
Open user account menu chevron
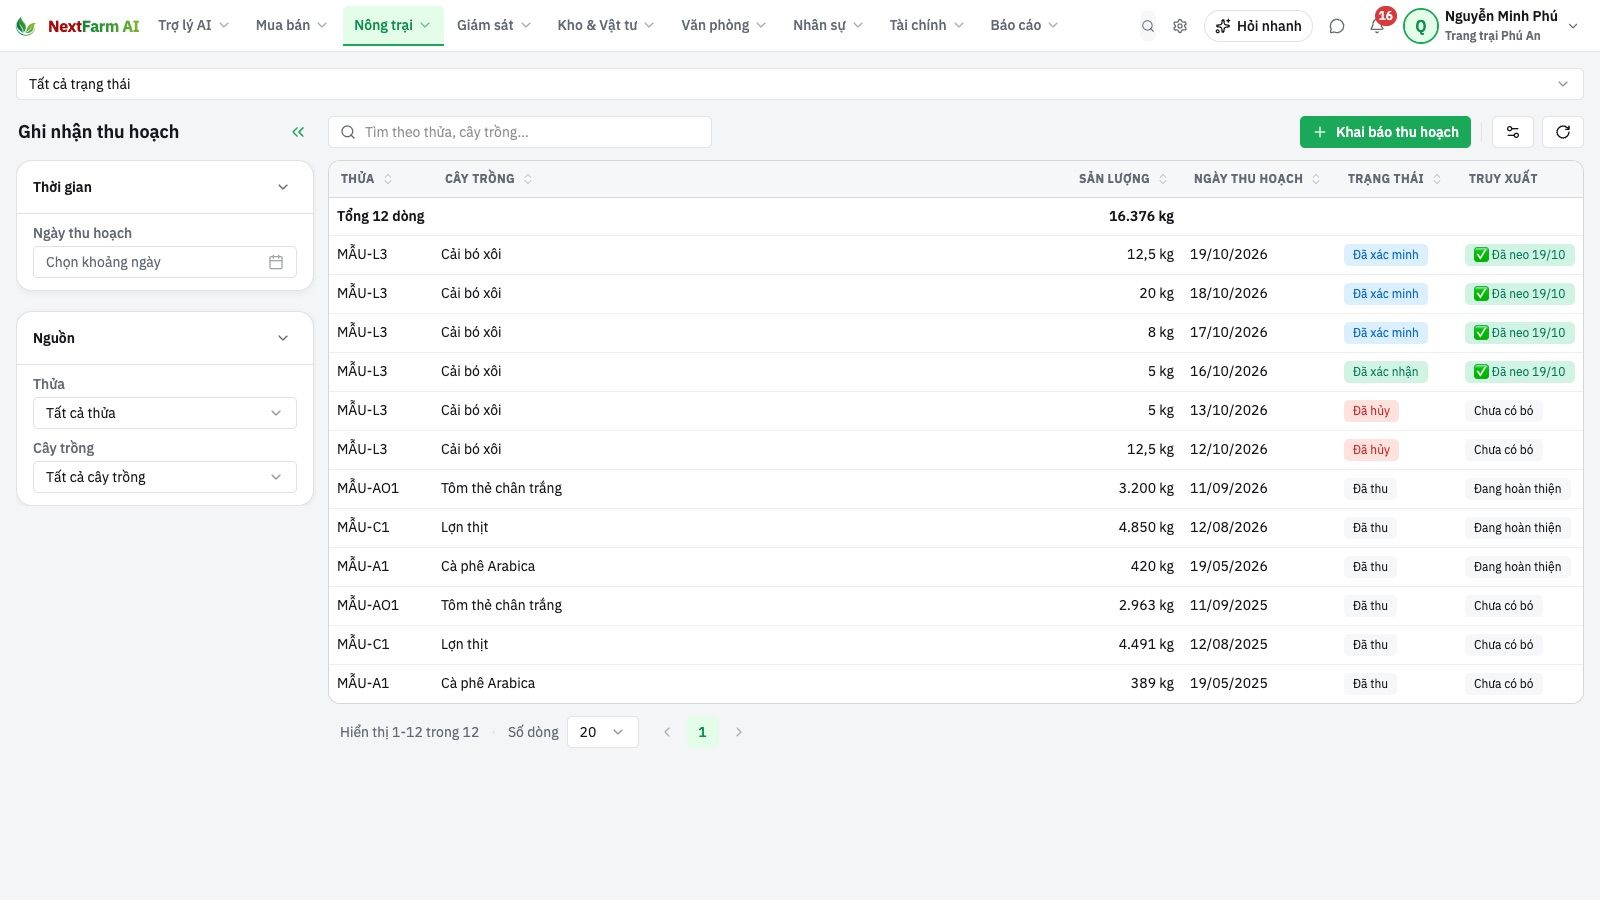click(1573, 26)
